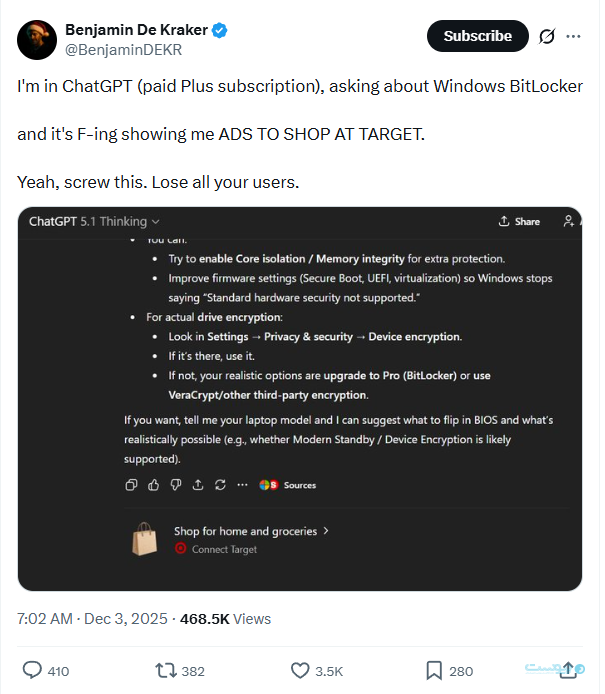This screenshot has height=694, width=605.
Task: Click the ChatGPT Share button
Action: click(519, 221)
